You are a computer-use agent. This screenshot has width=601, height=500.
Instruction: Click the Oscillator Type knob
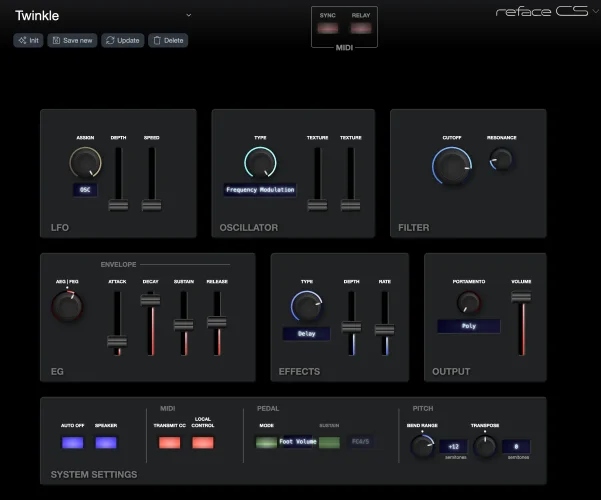(260, 163)
